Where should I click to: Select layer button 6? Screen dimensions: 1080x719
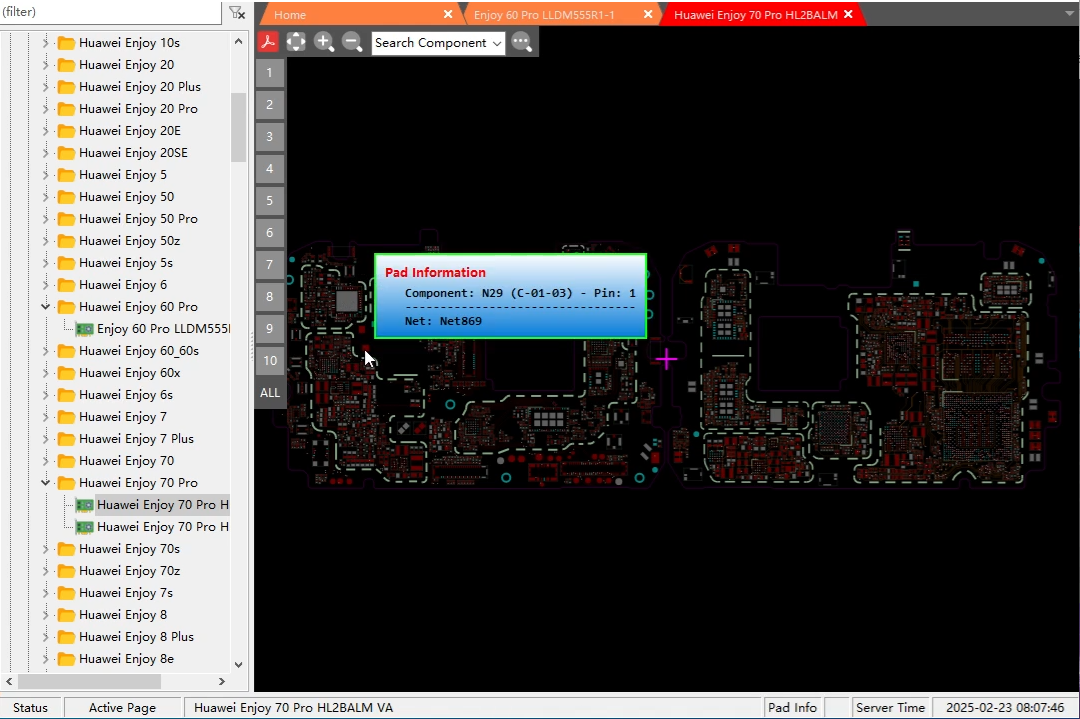pyautogui.click(x=269, y=233)
